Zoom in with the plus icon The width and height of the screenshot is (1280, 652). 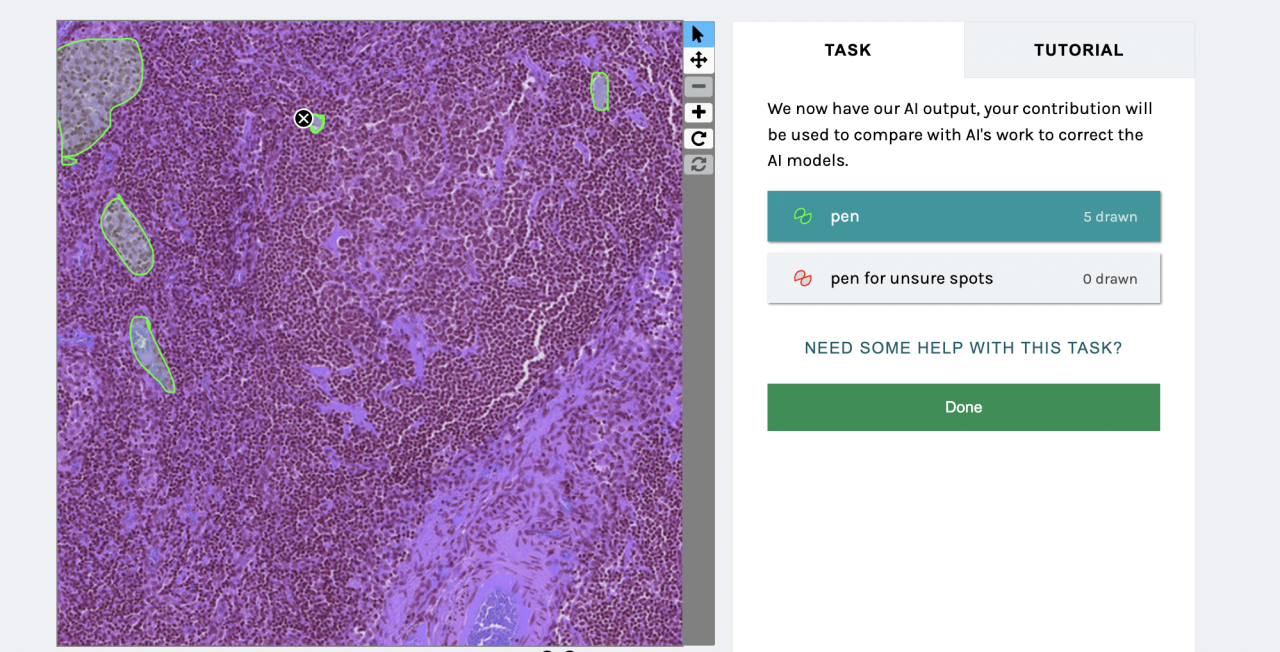(698, 113)
